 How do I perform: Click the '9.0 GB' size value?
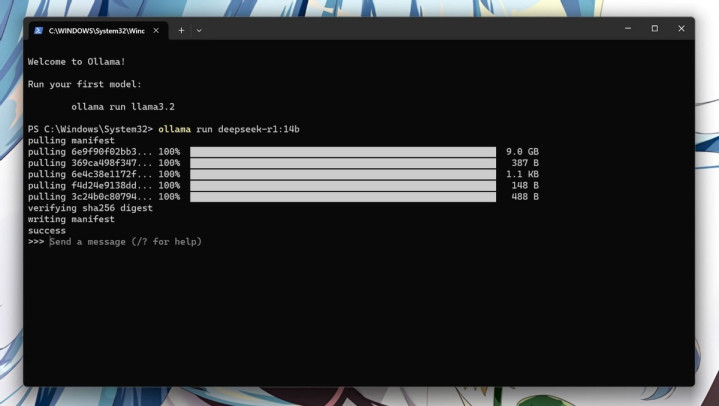click(522, 152)
